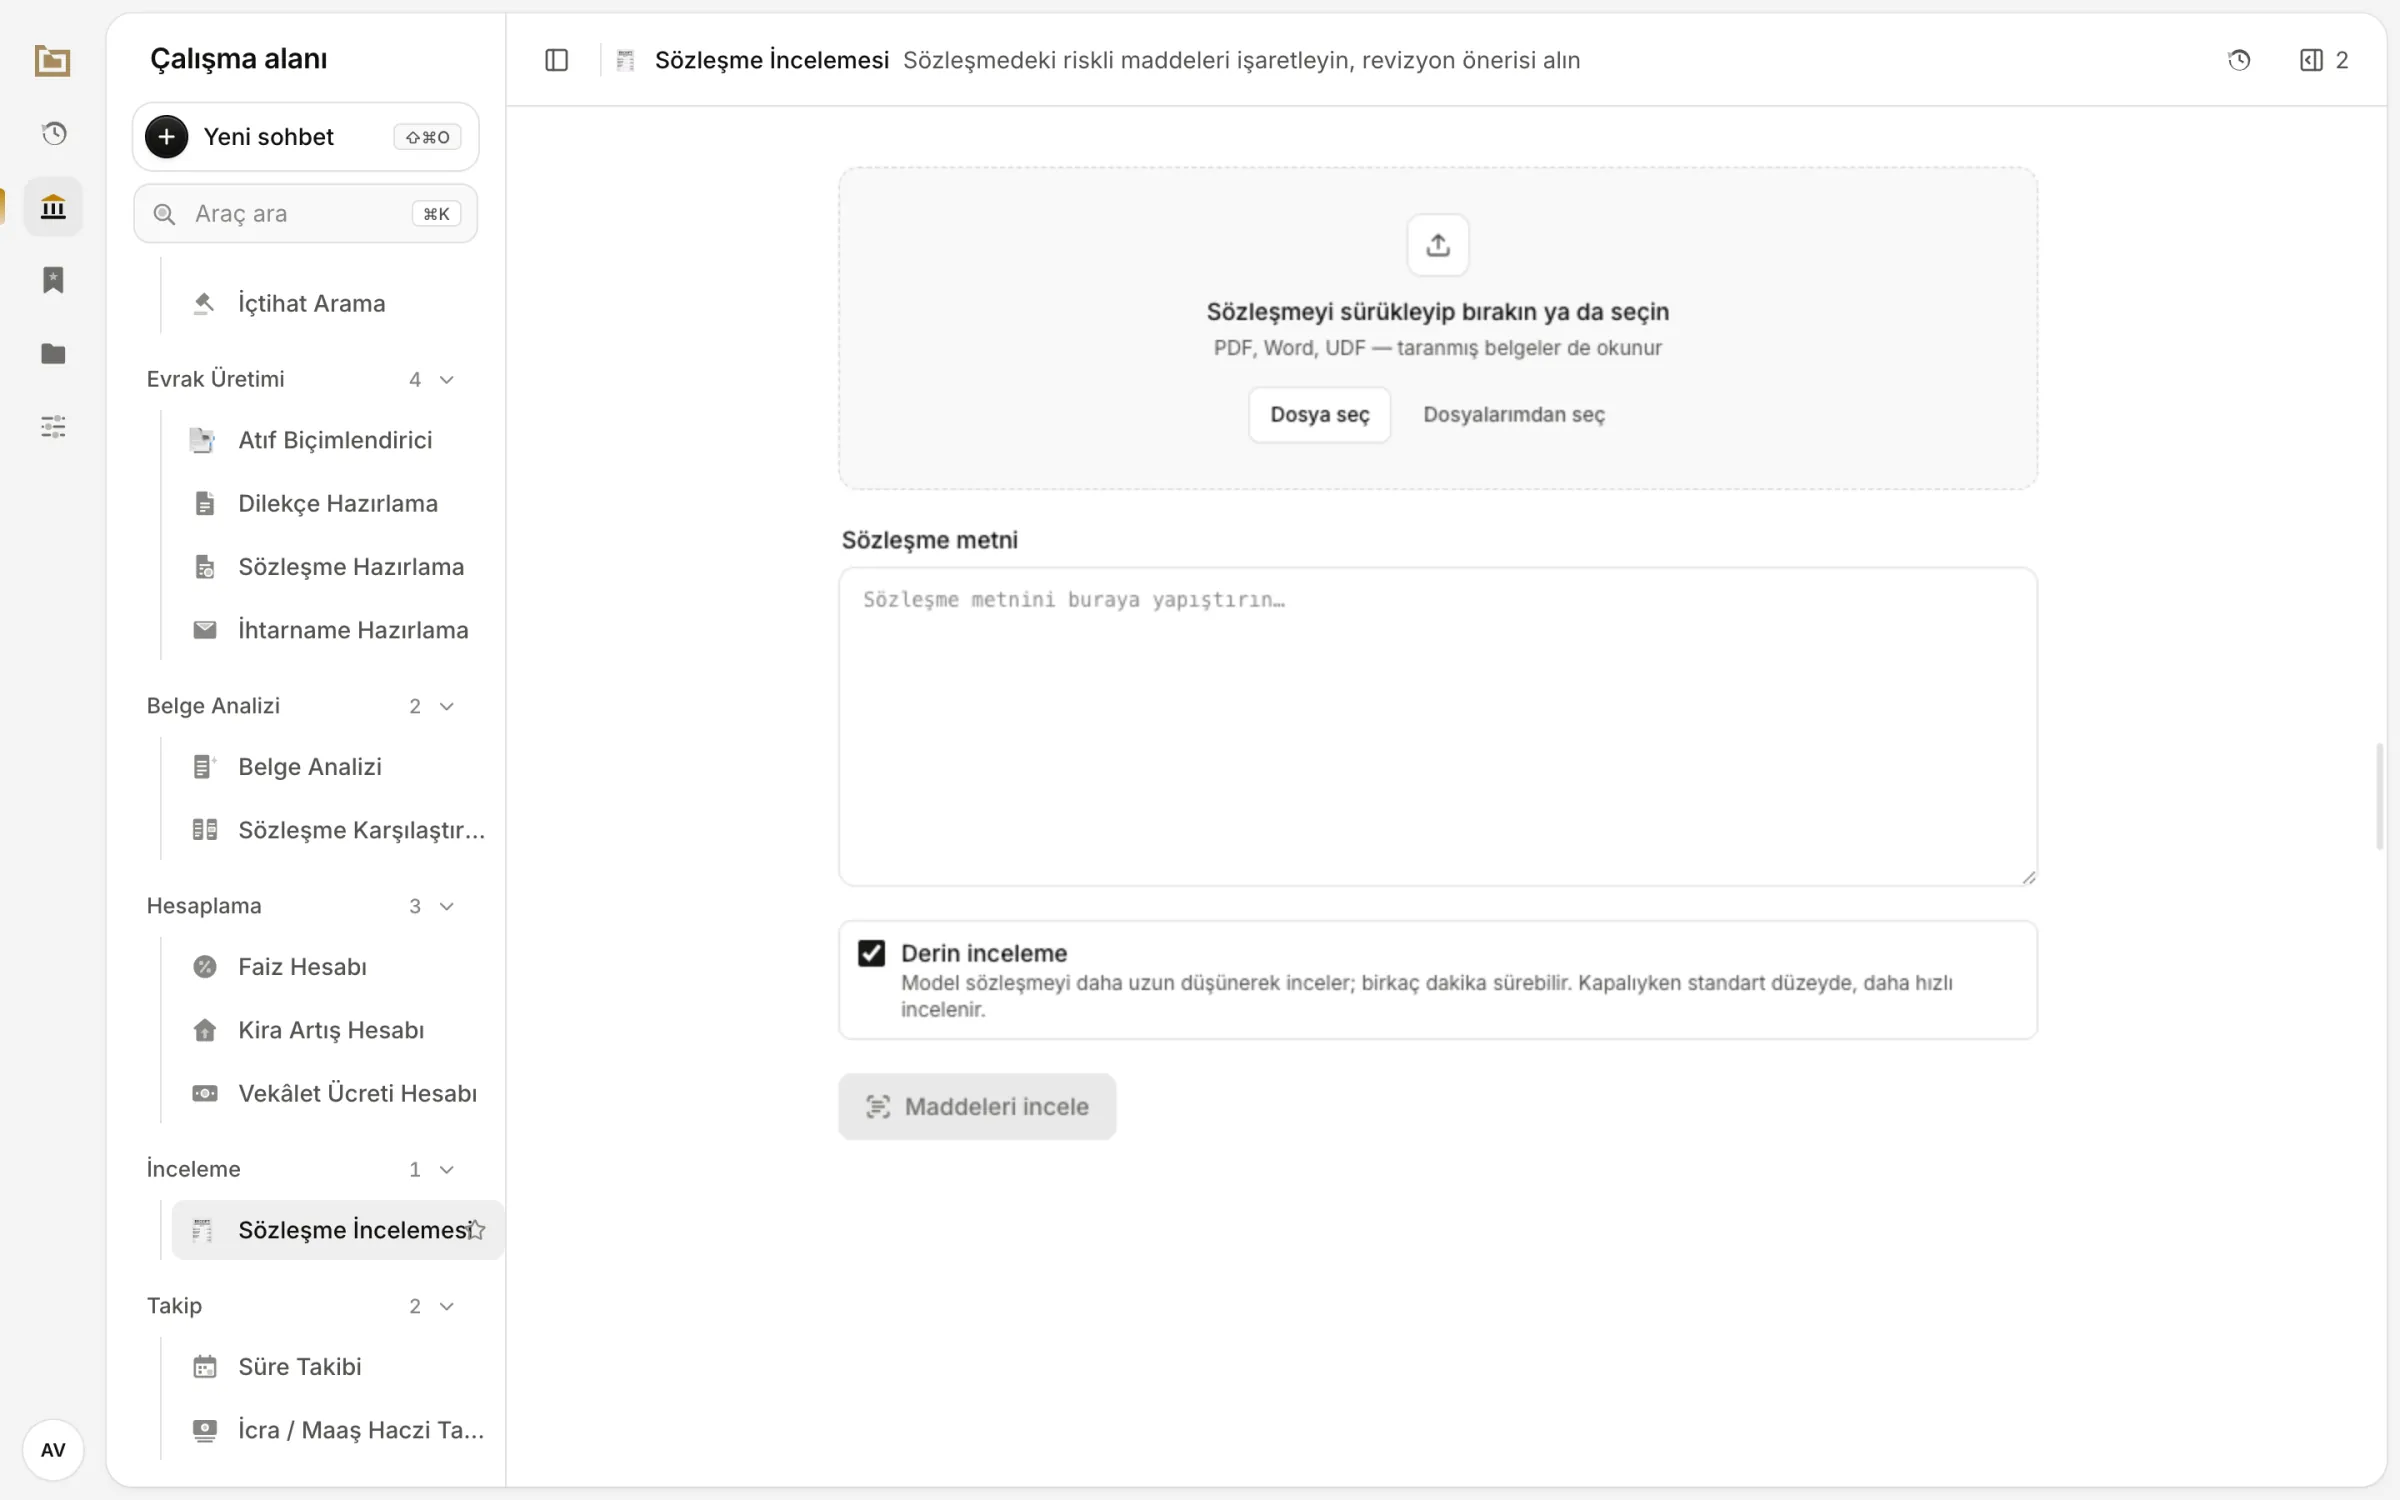Favorite Sözleşme İncelemesi with the star icon

[x=476, y=1230]
